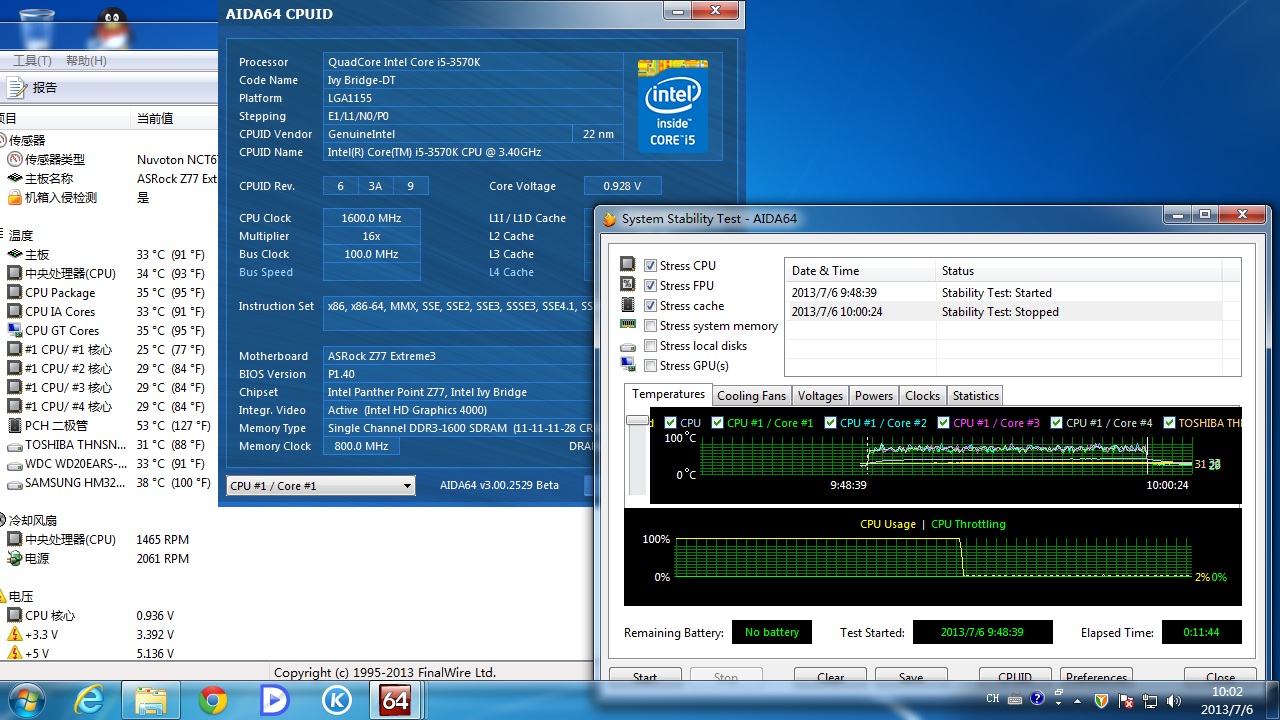Enable Stress local disks checkbox
Screen dimensions: 1280x720
[x=651, y=345]
